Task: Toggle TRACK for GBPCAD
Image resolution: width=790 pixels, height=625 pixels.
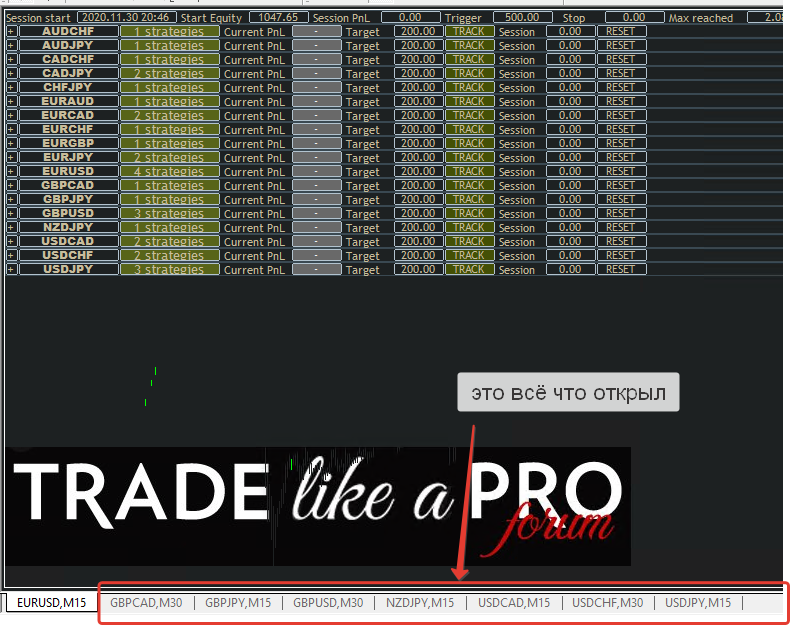Action: click(x=469, y=186)
